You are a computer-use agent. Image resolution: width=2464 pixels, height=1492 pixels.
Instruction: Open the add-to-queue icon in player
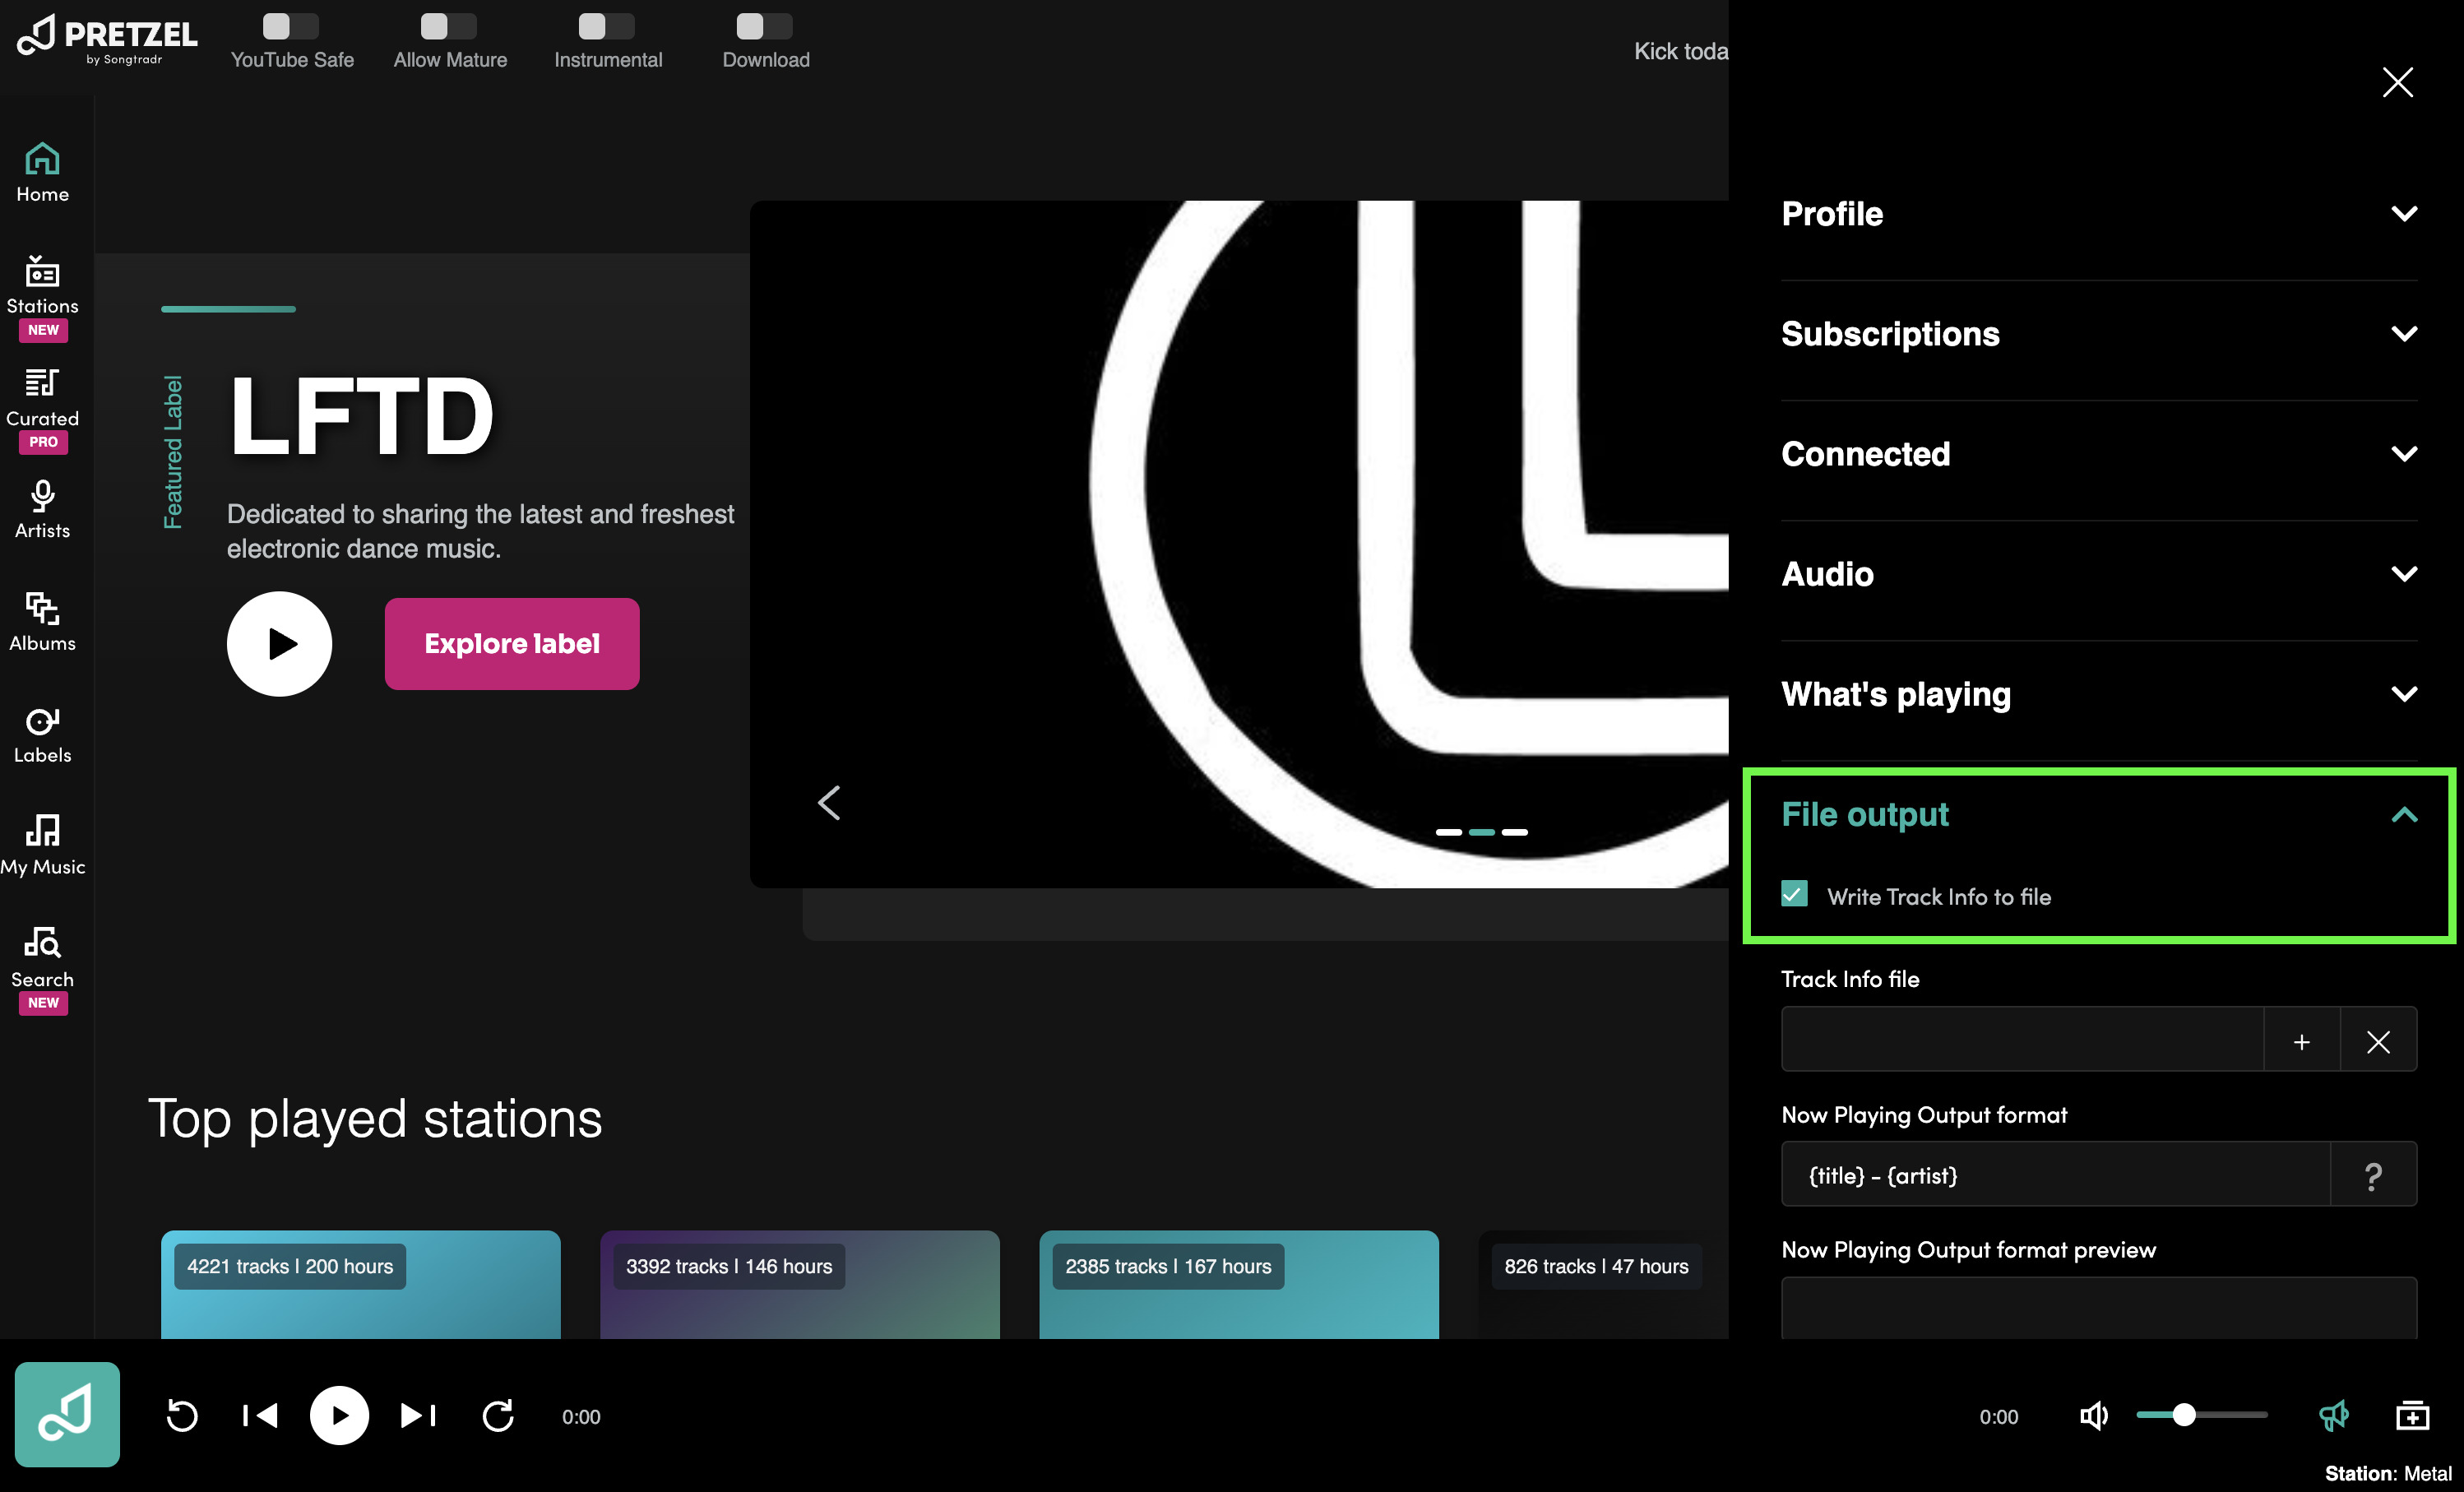(x=2412, y=1416)
